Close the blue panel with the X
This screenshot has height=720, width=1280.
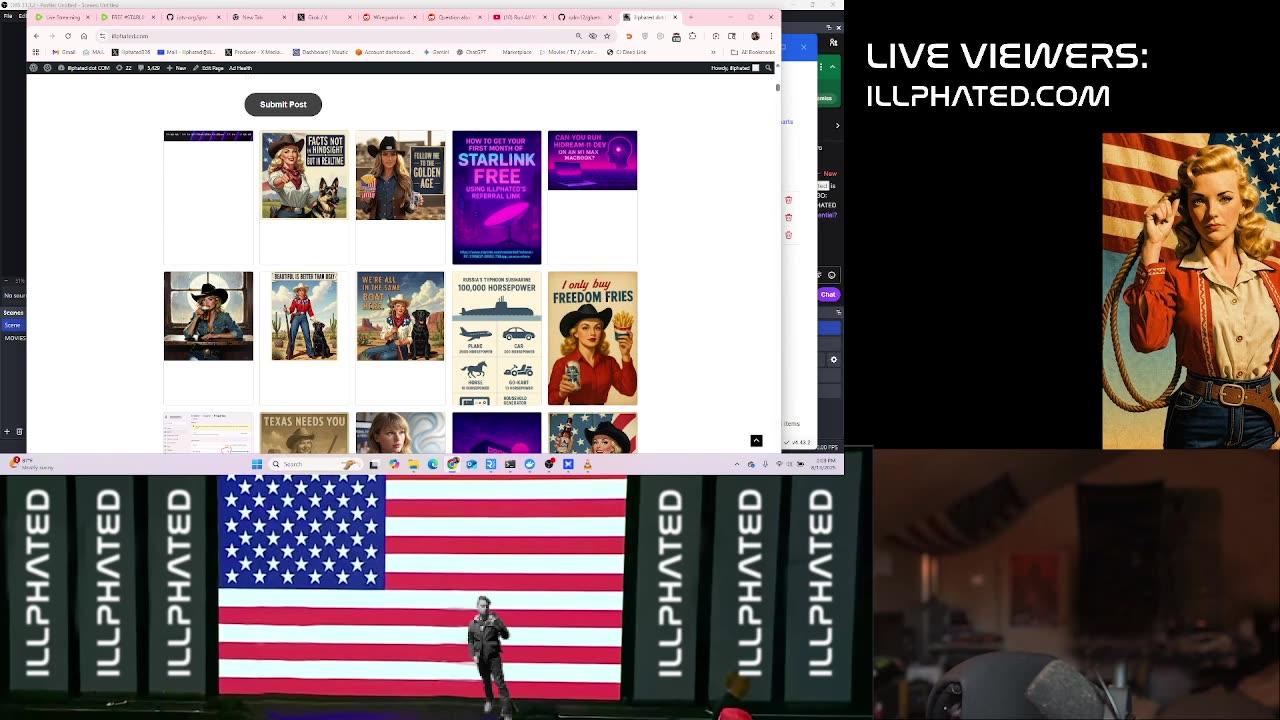coord(803,47)
